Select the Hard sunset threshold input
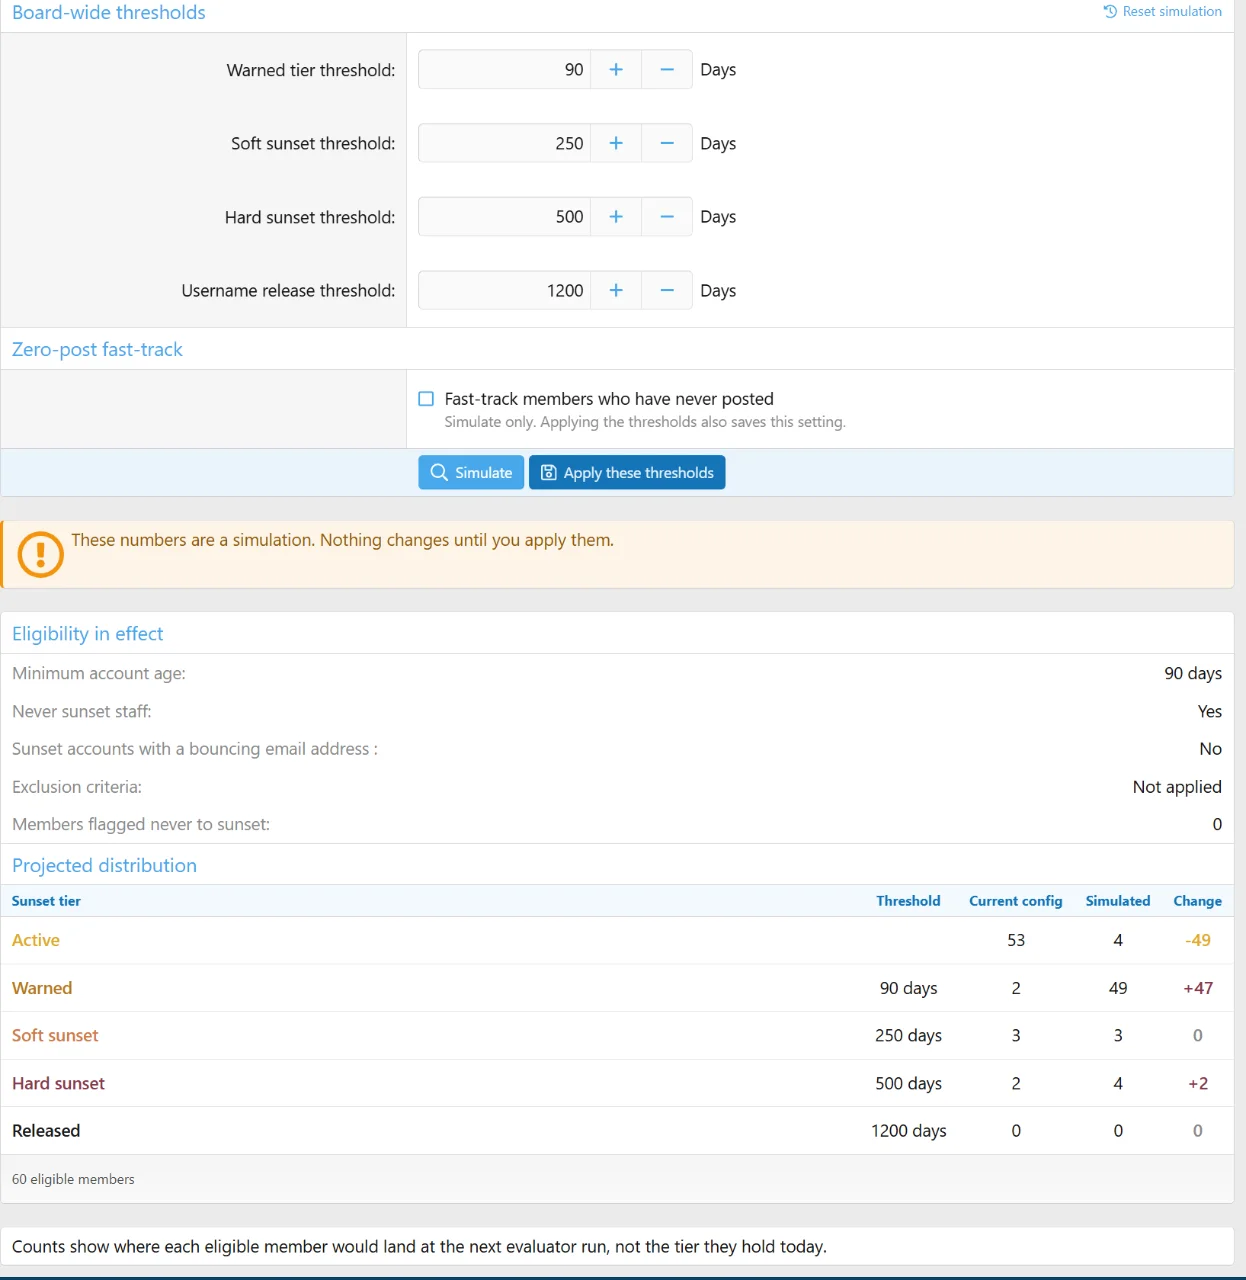 click(505, 217)
